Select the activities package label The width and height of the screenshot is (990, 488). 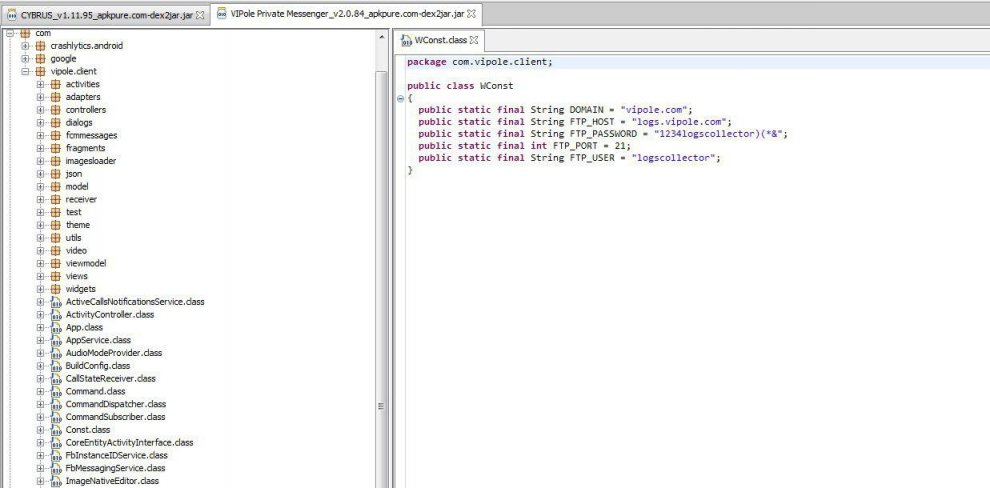(82, 84)
